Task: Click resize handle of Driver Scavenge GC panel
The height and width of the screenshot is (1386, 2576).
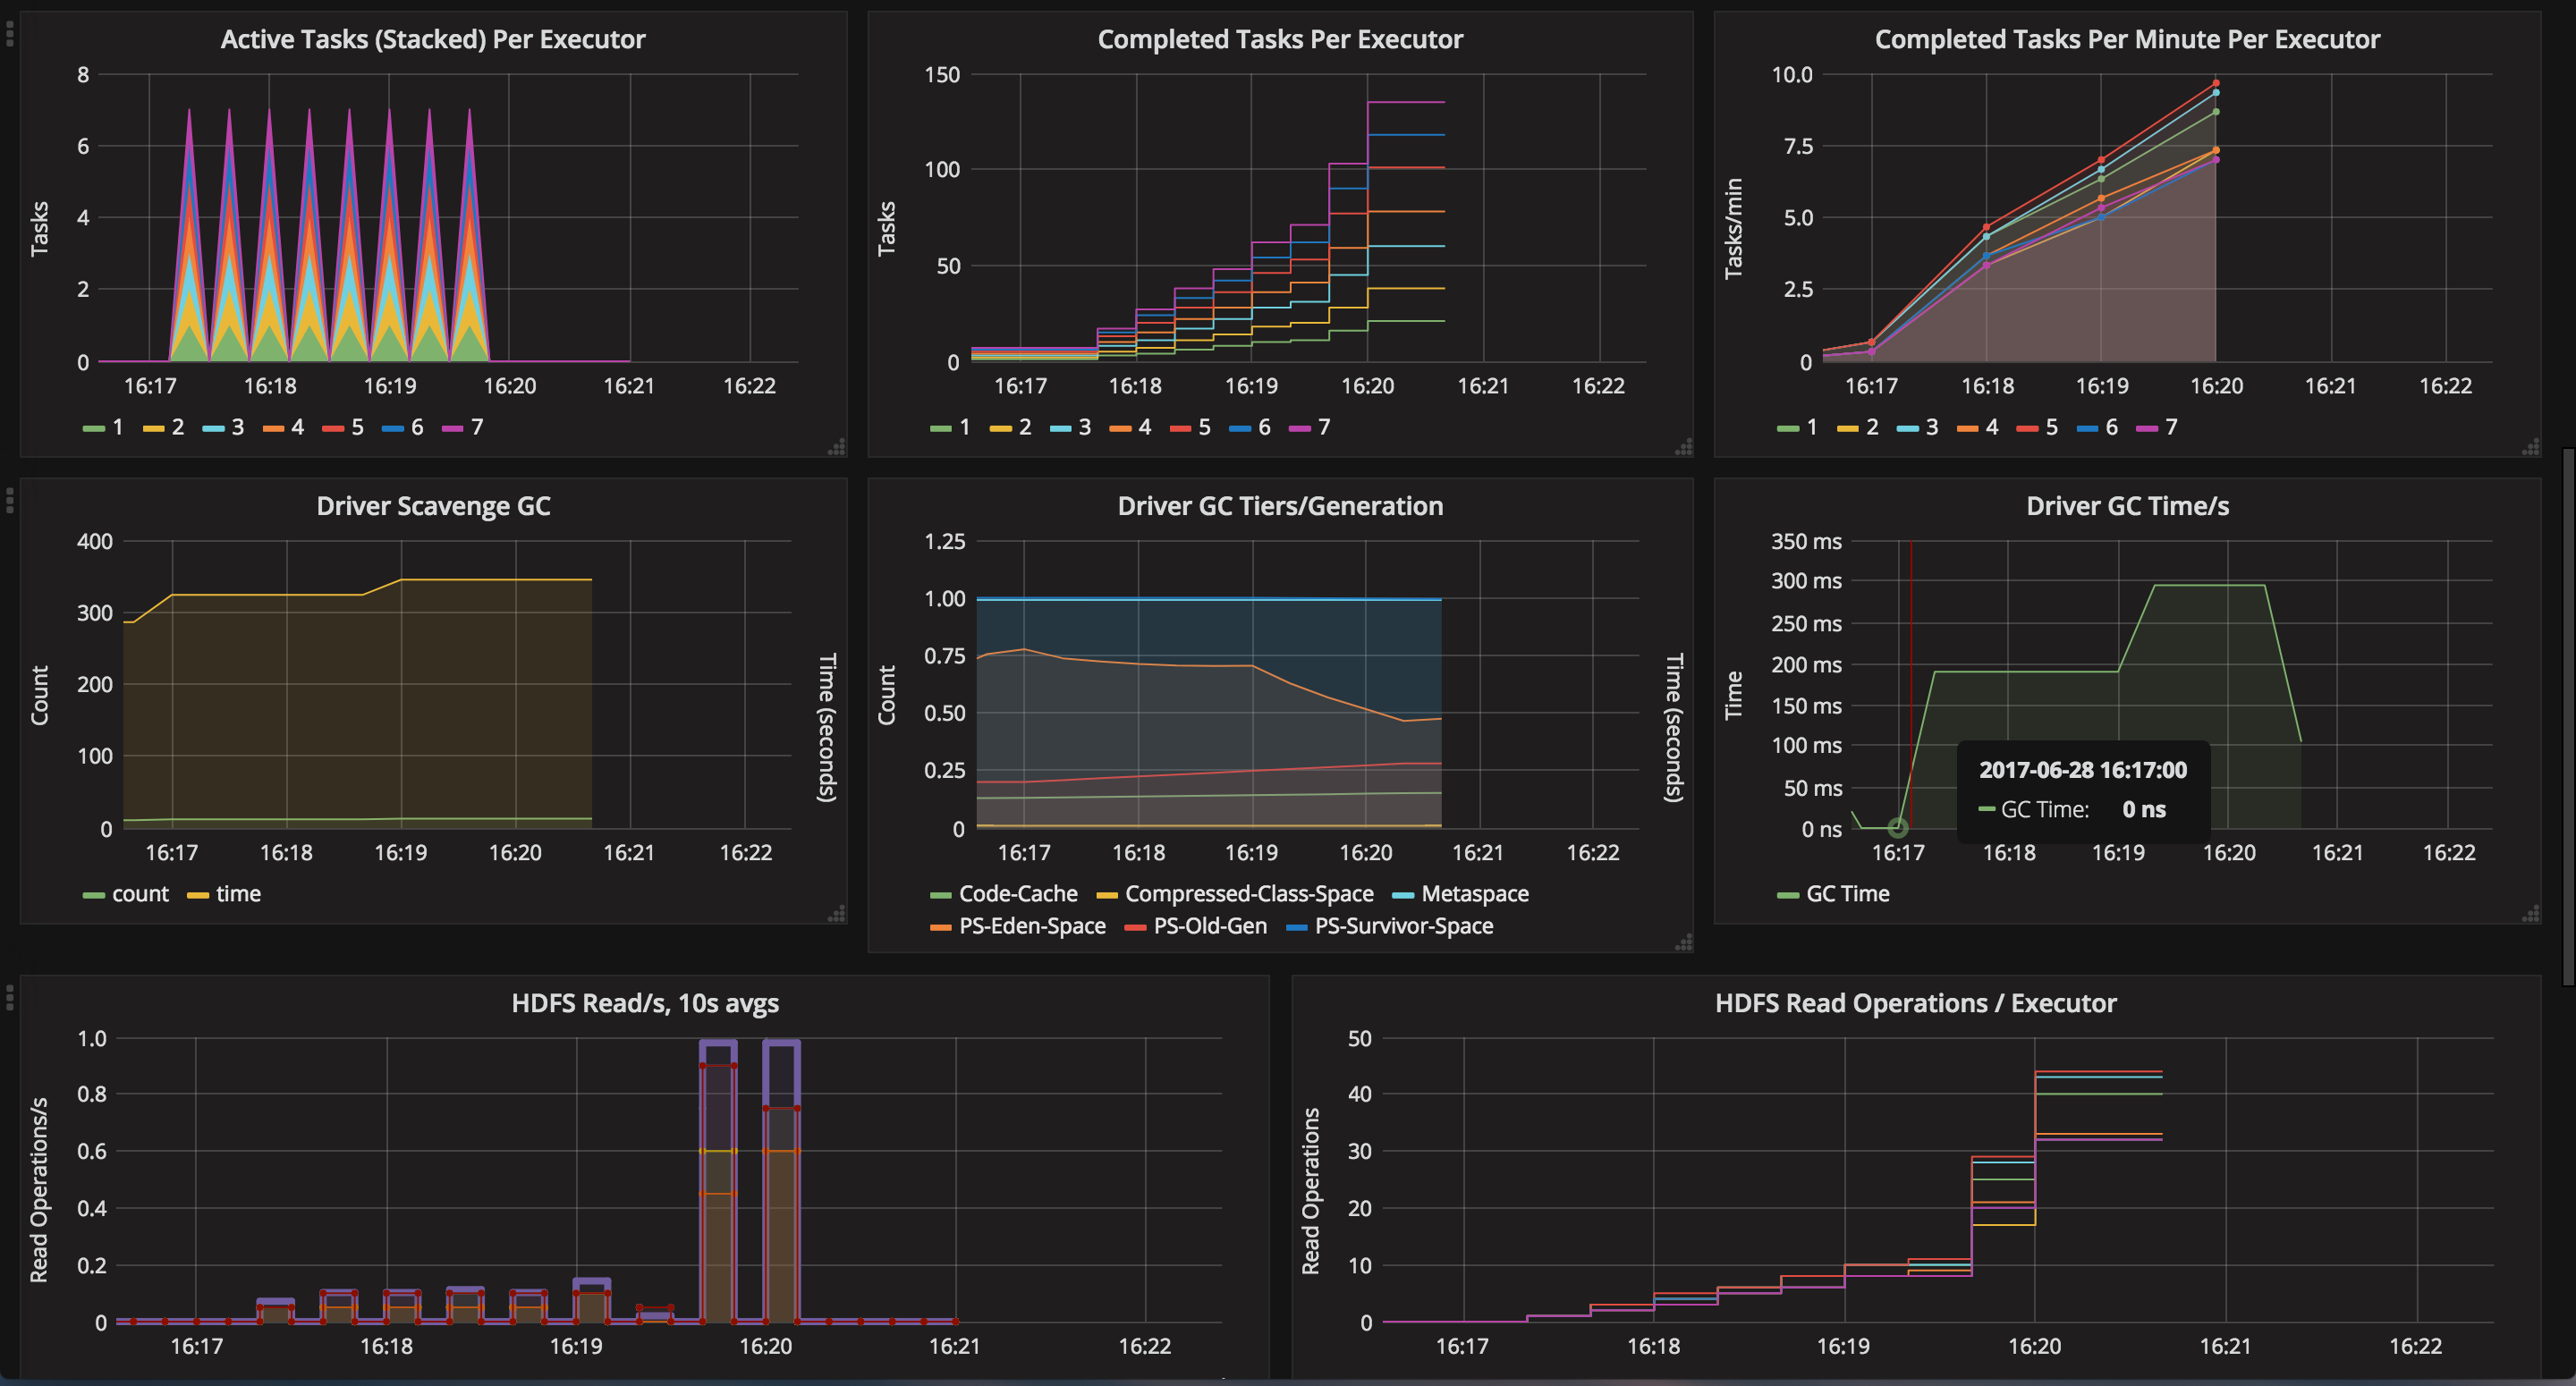Action: 837,914
